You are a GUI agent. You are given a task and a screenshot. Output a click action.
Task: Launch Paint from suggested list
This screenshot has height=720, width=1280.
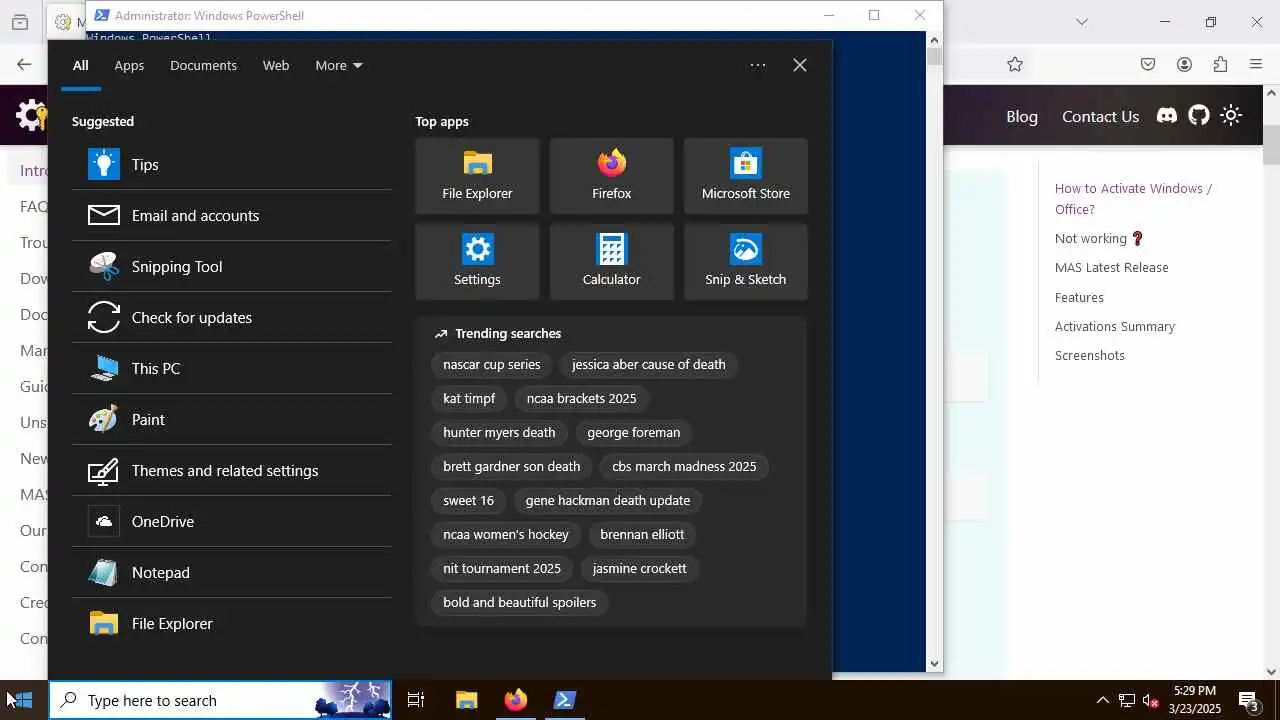tap(231, 419)
